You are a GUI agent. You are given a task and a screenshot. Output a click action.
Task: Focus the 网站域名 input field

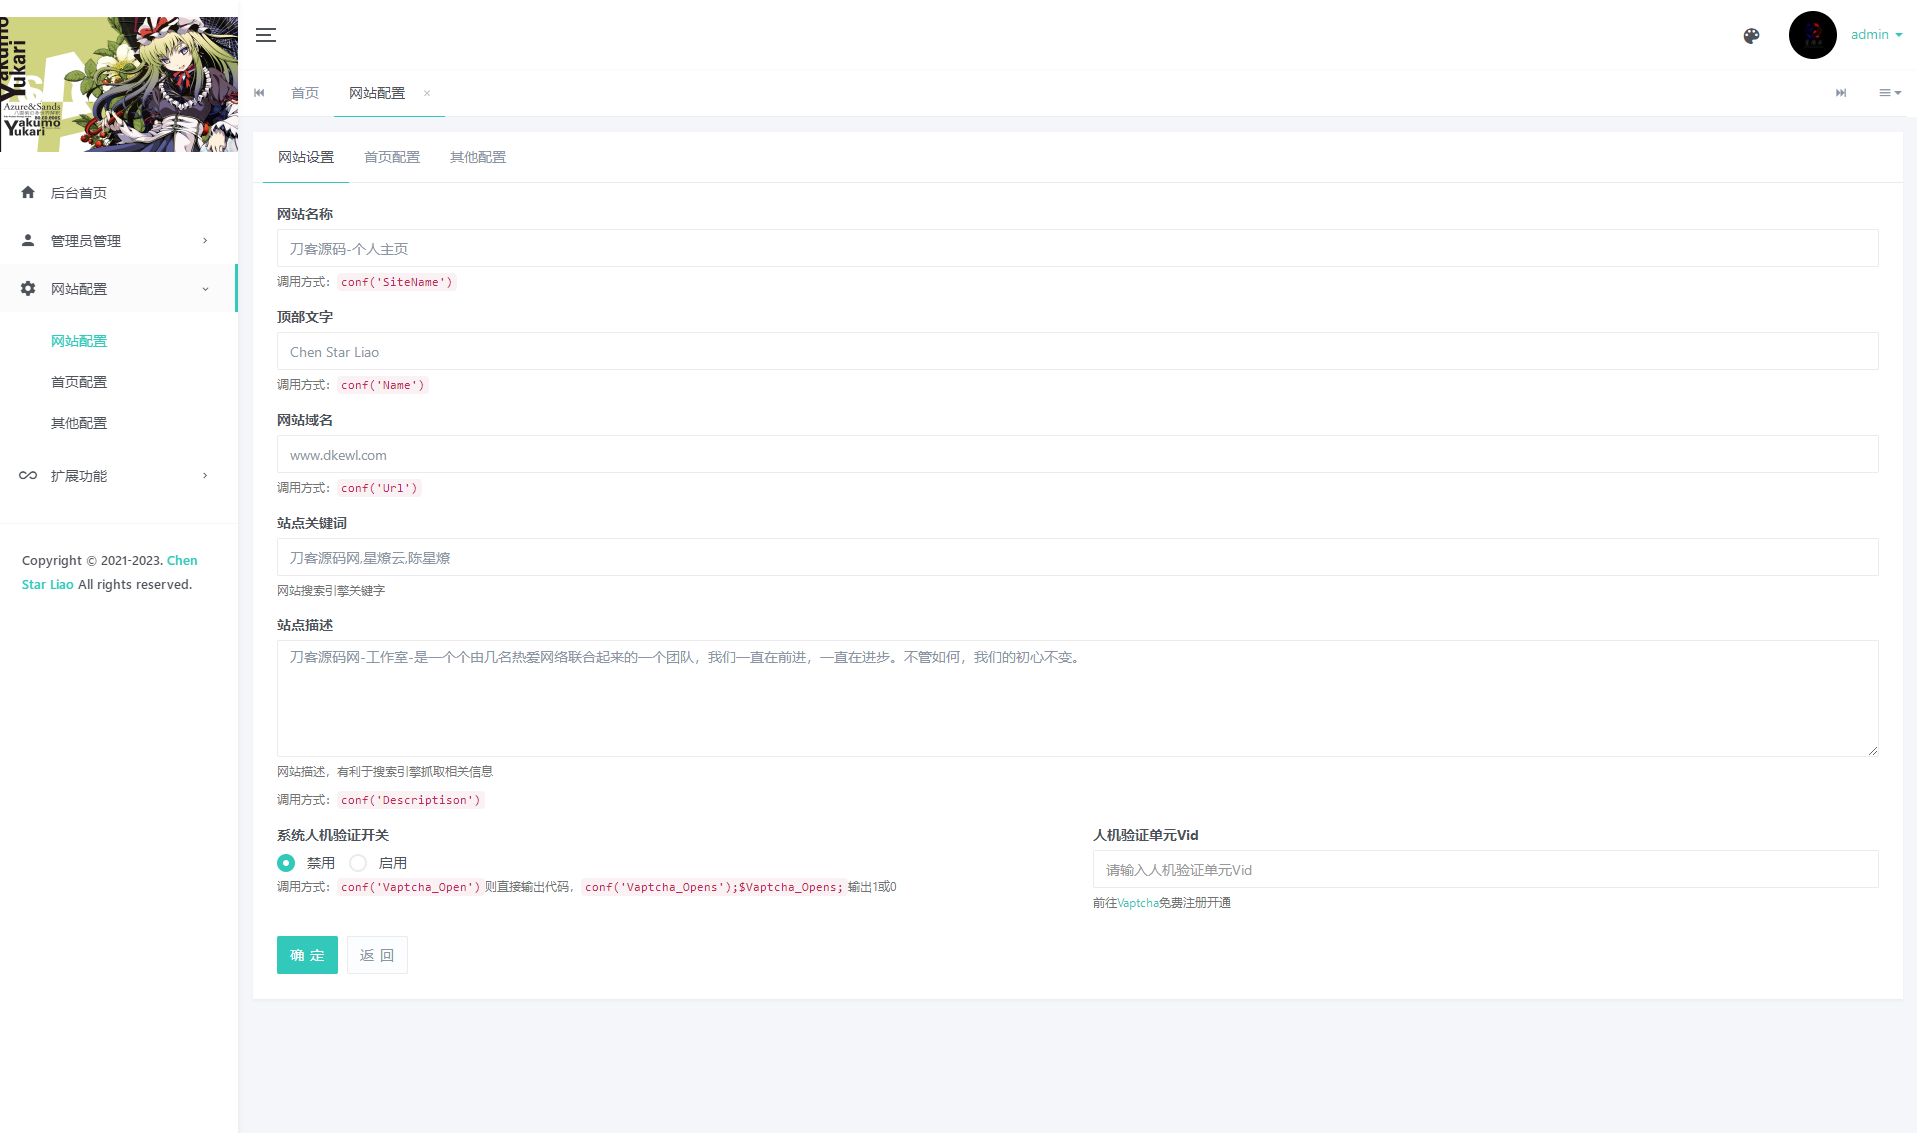[1077, 455]
